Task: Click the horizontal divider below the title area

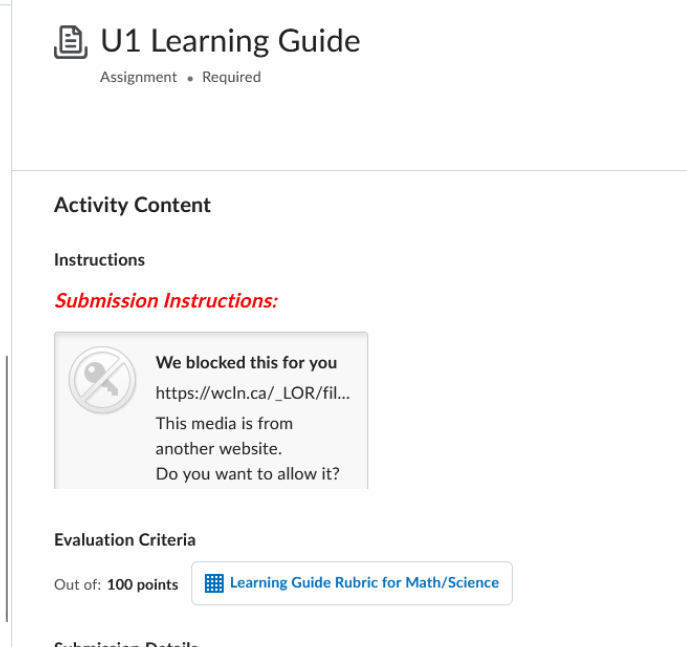Action: pyautogui.click(x=350, y=171)
